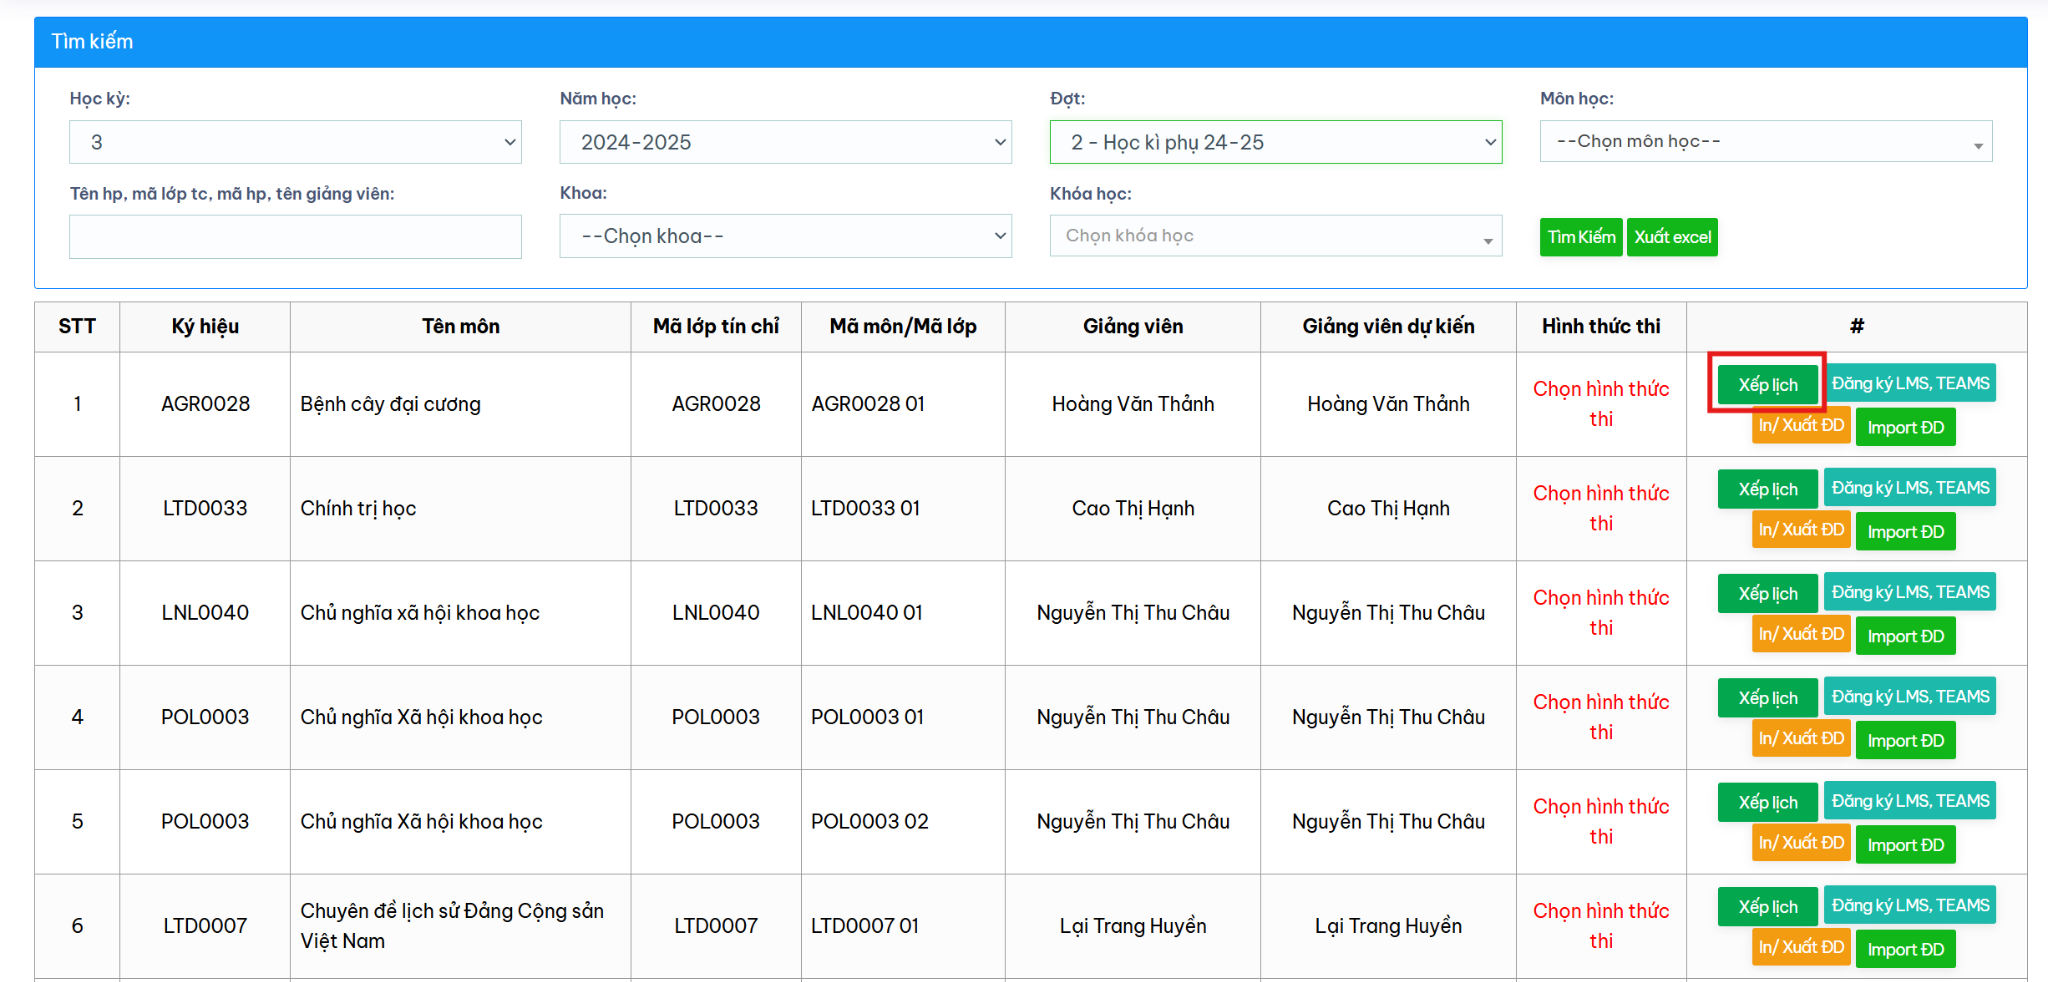Click Import ĐD for POL0003 02
Screen dimensions: 2048x982
tap(1905, 844)
